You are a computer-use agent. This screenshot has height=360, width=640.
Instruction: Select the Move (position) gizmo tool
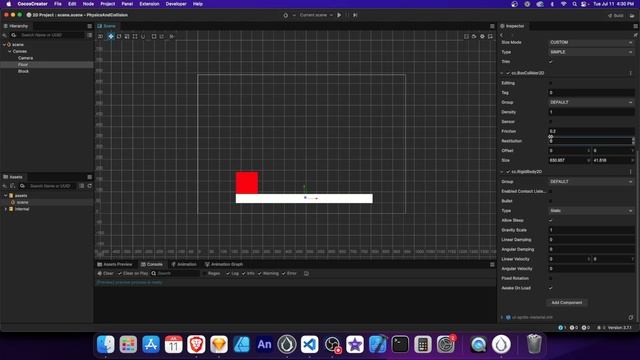point(111,36)
